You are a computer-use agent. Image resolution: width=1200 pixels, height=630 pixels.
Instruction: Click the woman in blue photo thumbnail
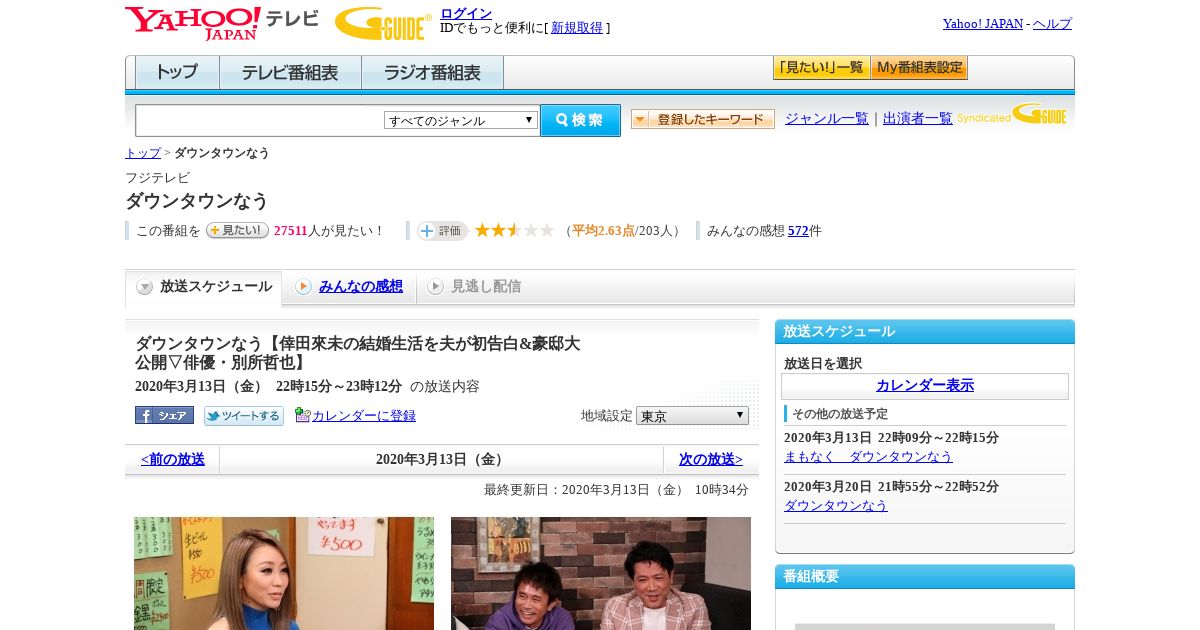click(x=284, y=573)
